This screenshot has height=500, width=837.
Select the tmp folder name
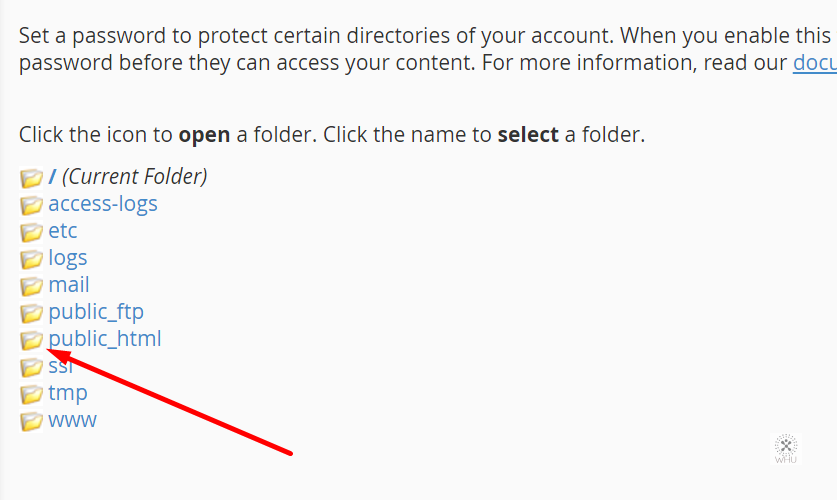tap(68, 393)
